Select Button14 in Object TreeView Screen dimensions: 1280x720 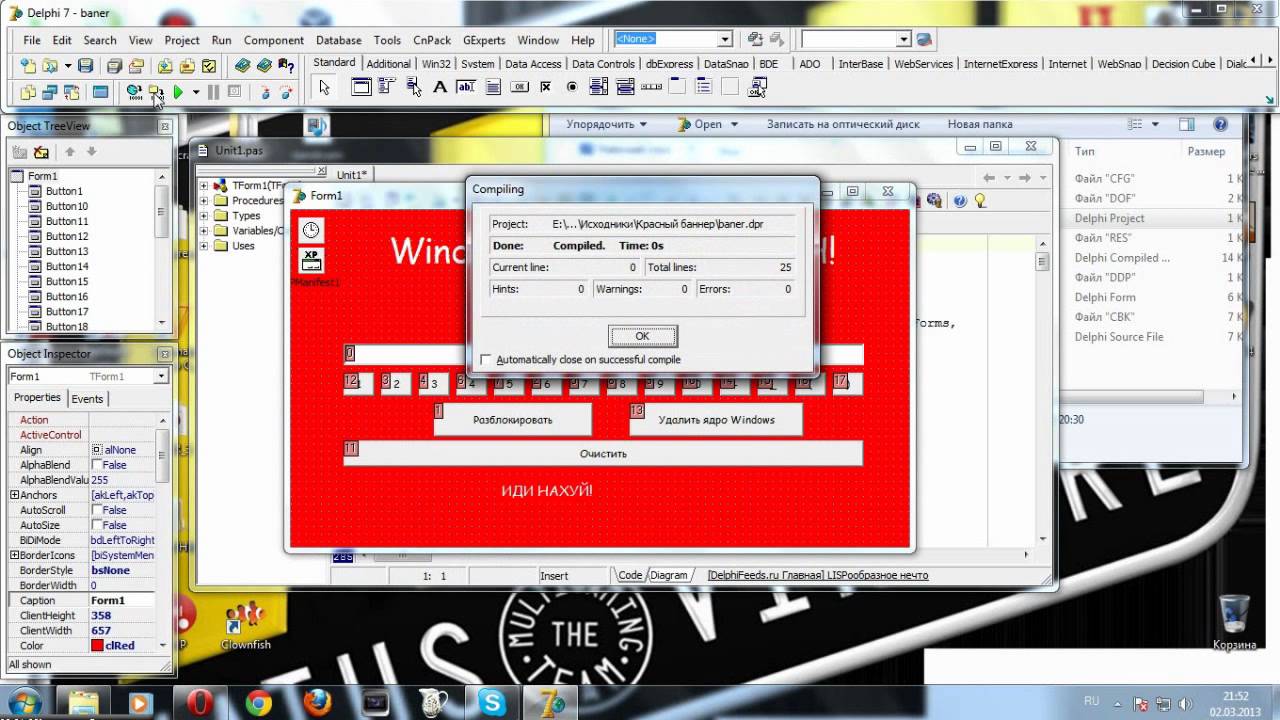pyautogui.click(x=67, y=266)
